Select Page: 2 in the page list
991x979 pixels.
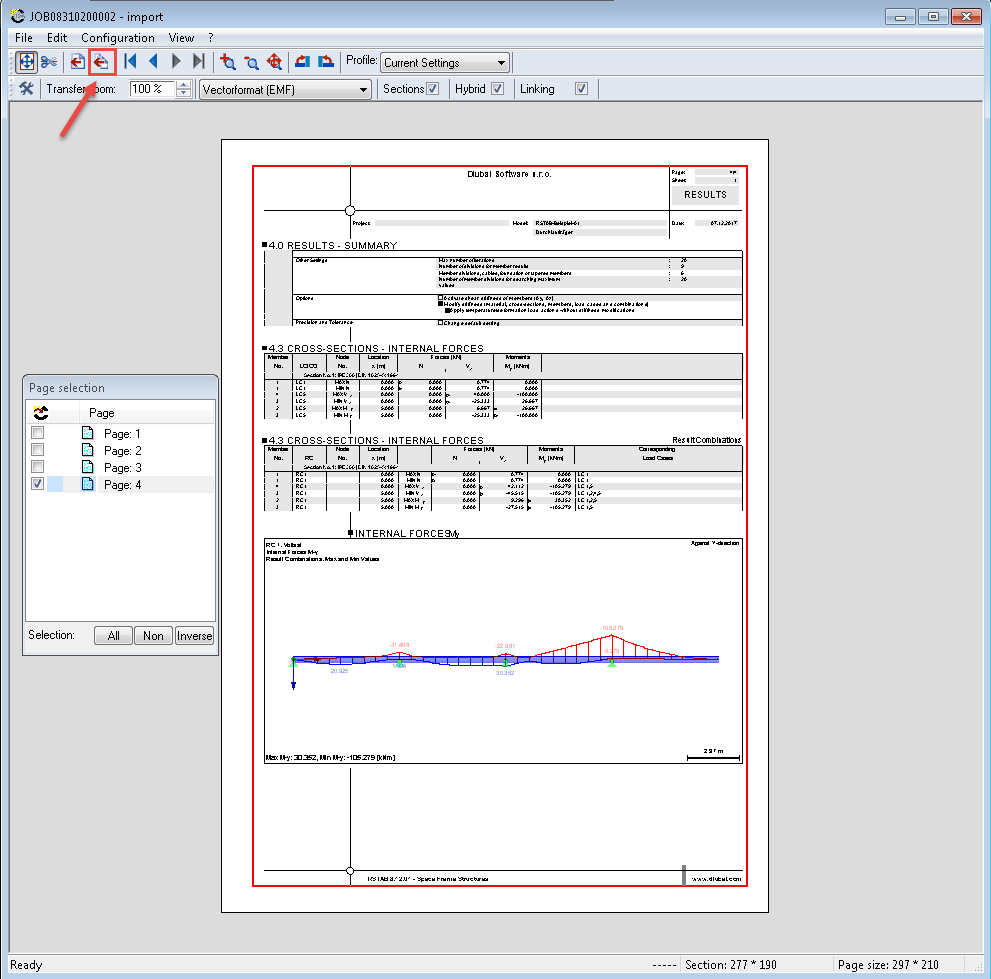tap(125, 450)
